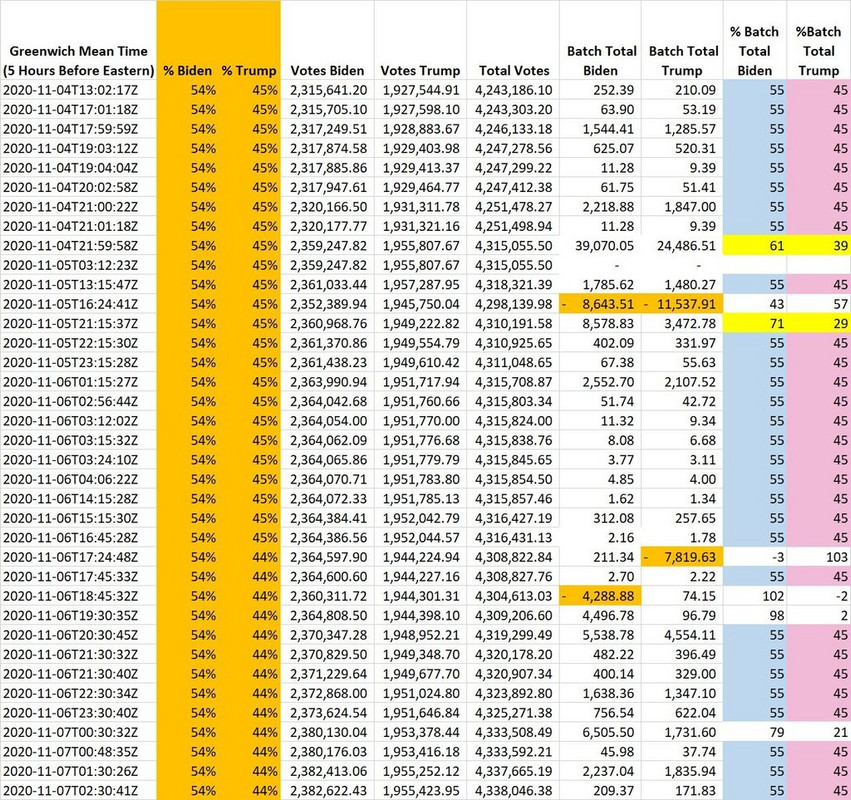Click Votes Trump value 1,927,544.91
This screenshot has width=851, height=800.
click(421, 90)
